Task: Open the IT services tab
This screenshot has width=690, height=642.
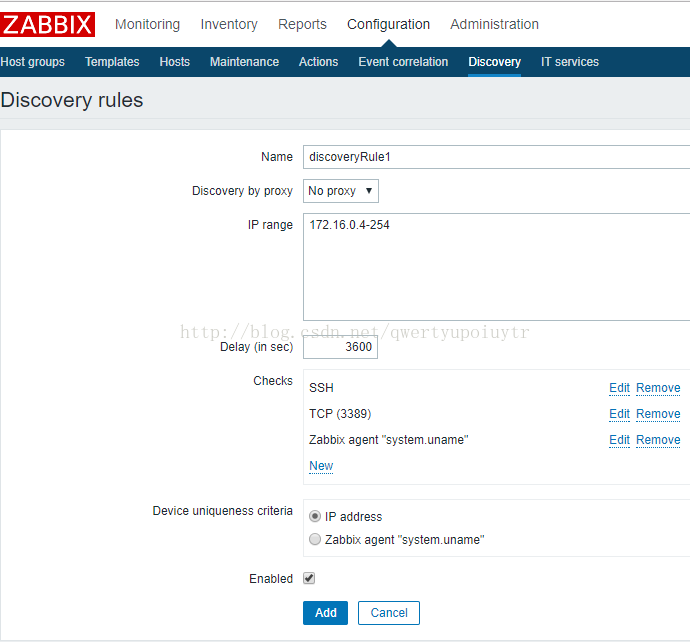Action: [570, 62]
